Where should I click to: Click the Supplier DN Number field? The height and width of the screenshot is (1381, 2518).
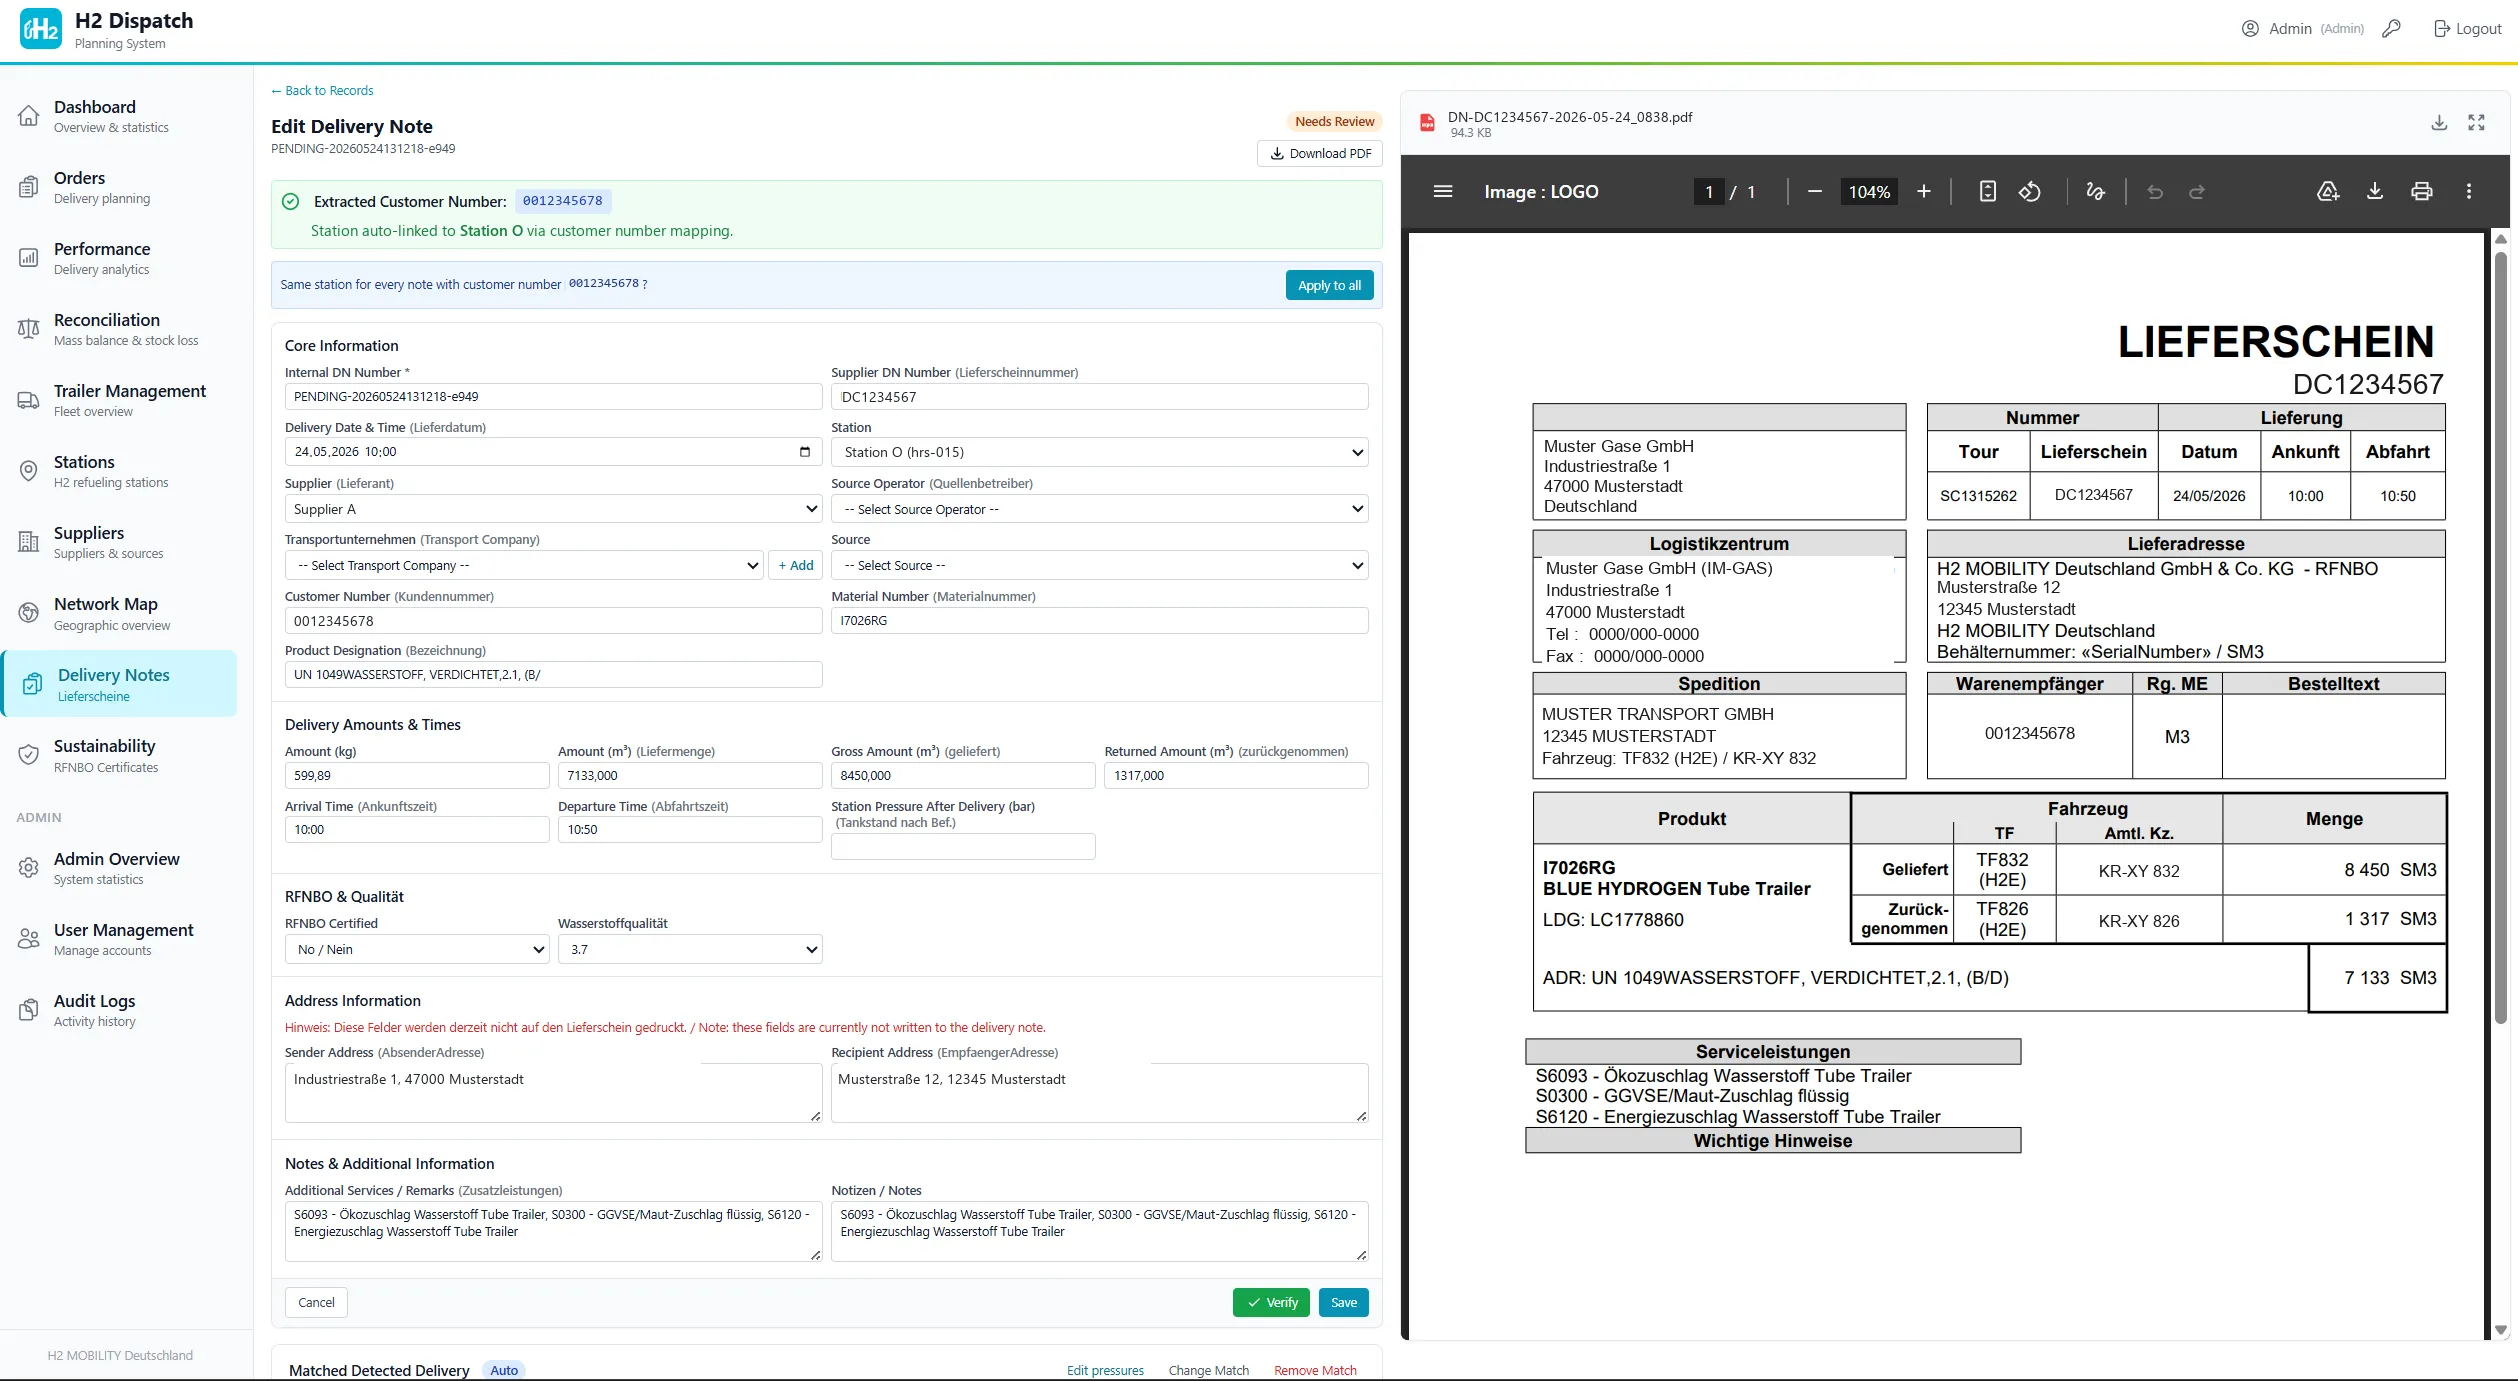click(1099, 397)
